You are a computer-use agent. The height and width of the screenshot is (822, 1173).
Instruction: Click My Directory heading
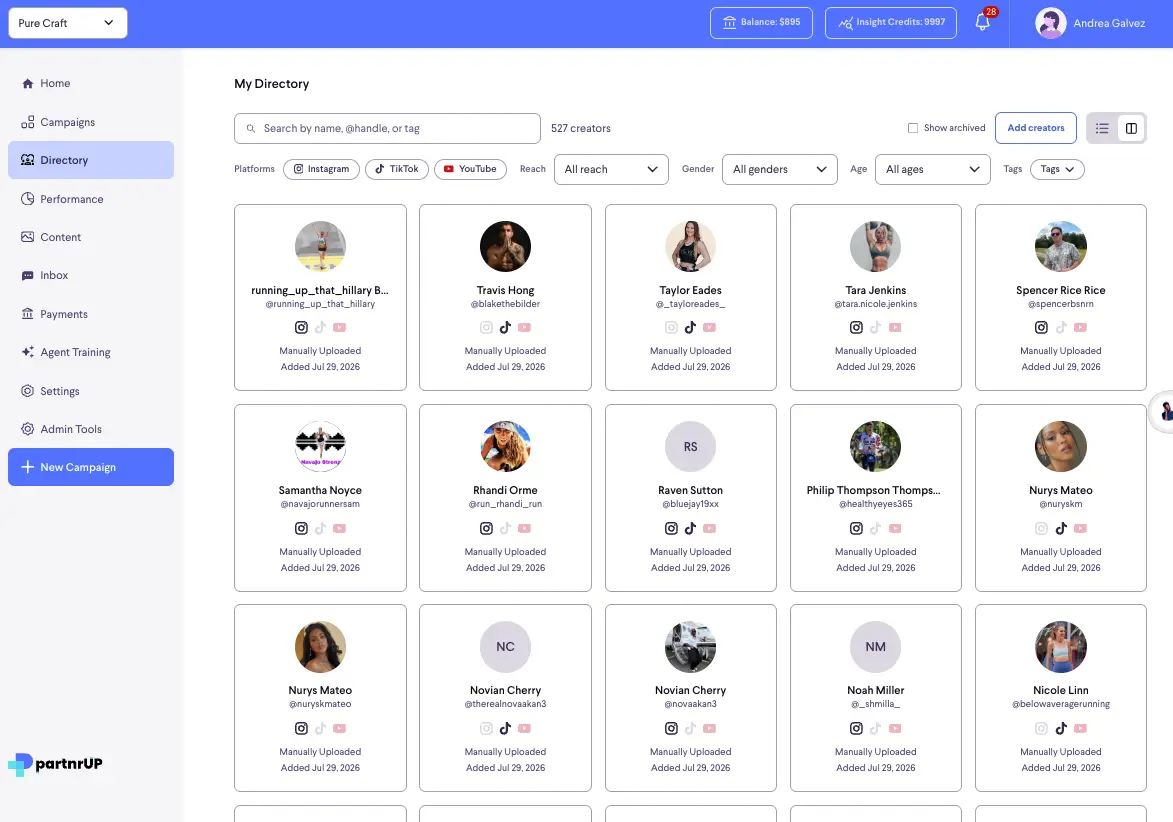pyautogui.click(x=272, y=84)
